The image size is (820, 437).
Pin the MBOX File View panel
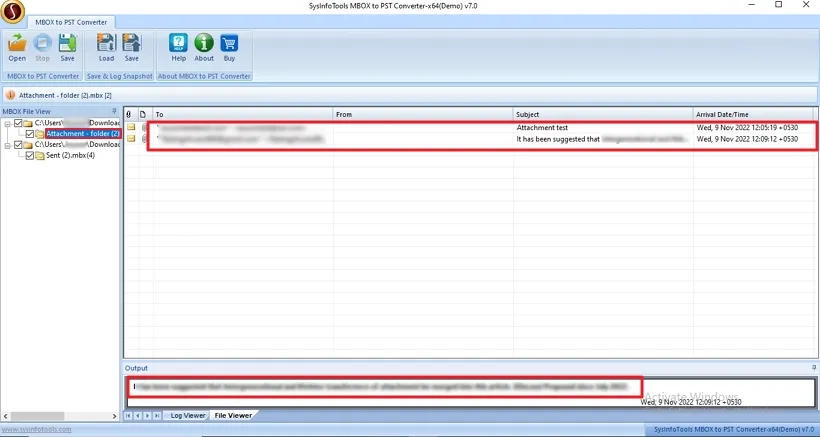114,111
